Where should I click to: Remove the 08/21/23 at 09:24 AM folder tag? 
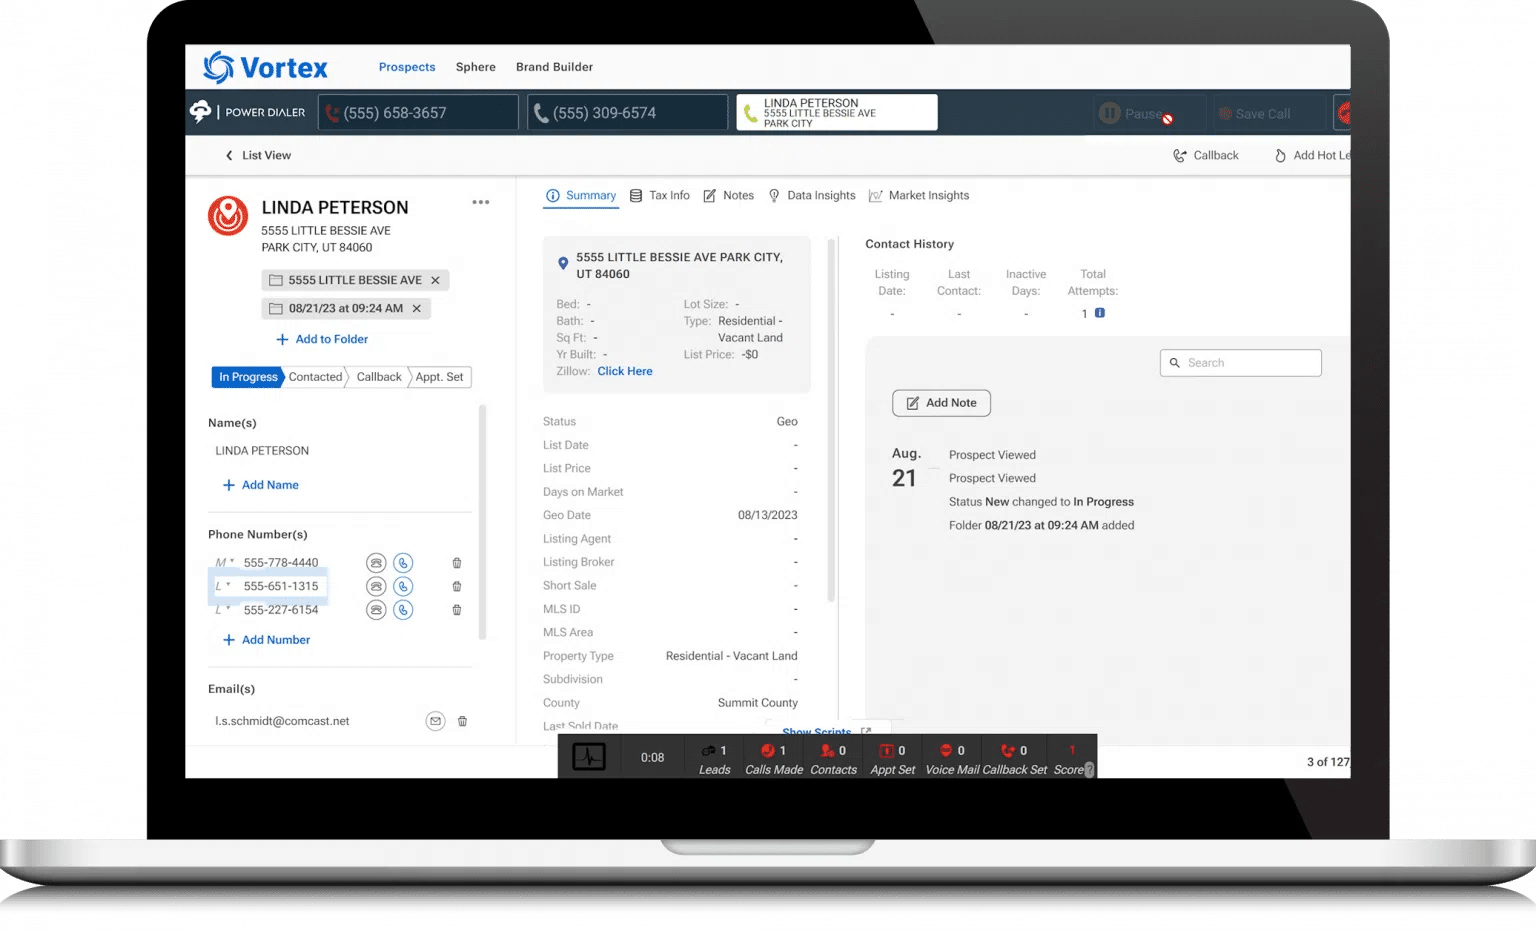pyautogui.click(x=417, y=308)
